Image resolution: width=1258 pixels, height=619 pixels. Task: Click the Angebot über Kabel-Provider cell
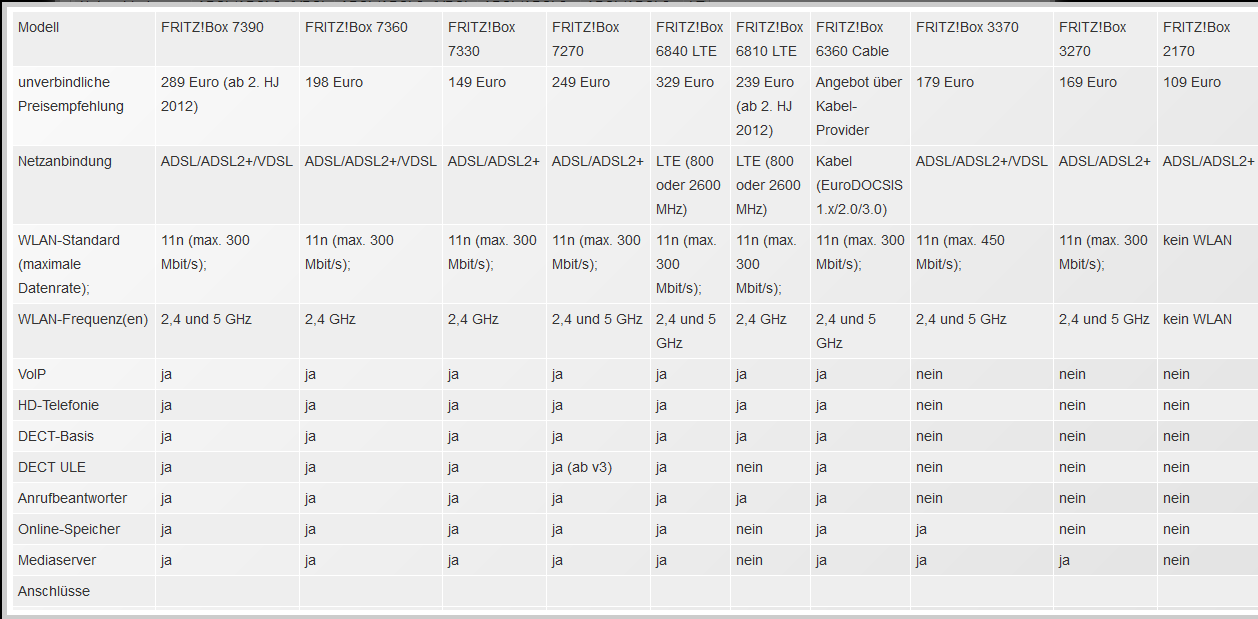(858, 106)
